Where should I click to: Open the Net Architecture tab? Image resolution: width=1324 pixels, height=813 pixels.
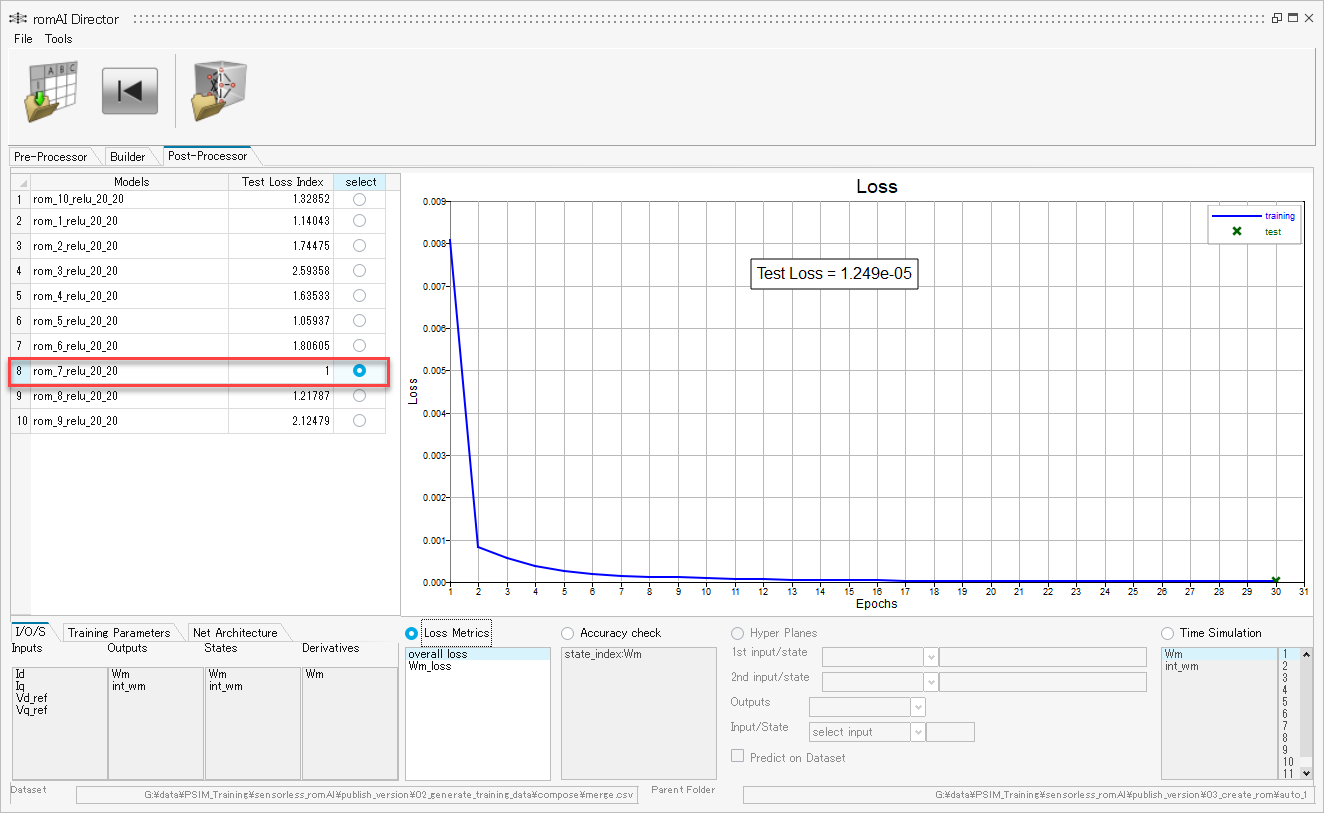click(235, 633)
